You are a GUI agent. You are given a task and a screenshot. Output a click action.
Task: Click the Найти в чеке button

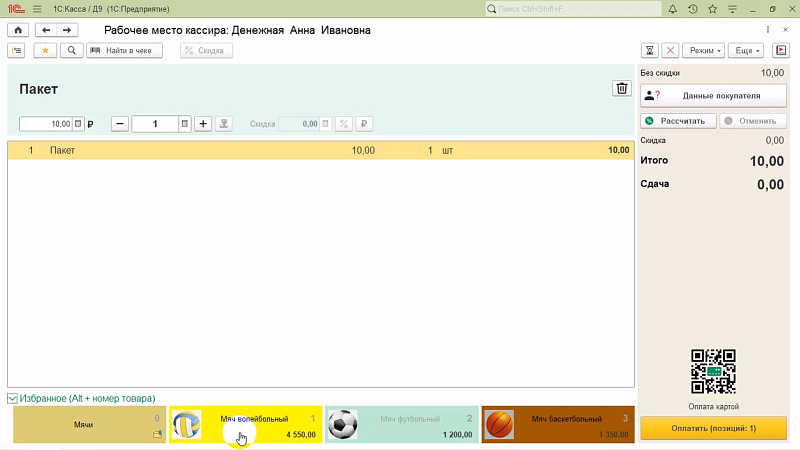124,50
